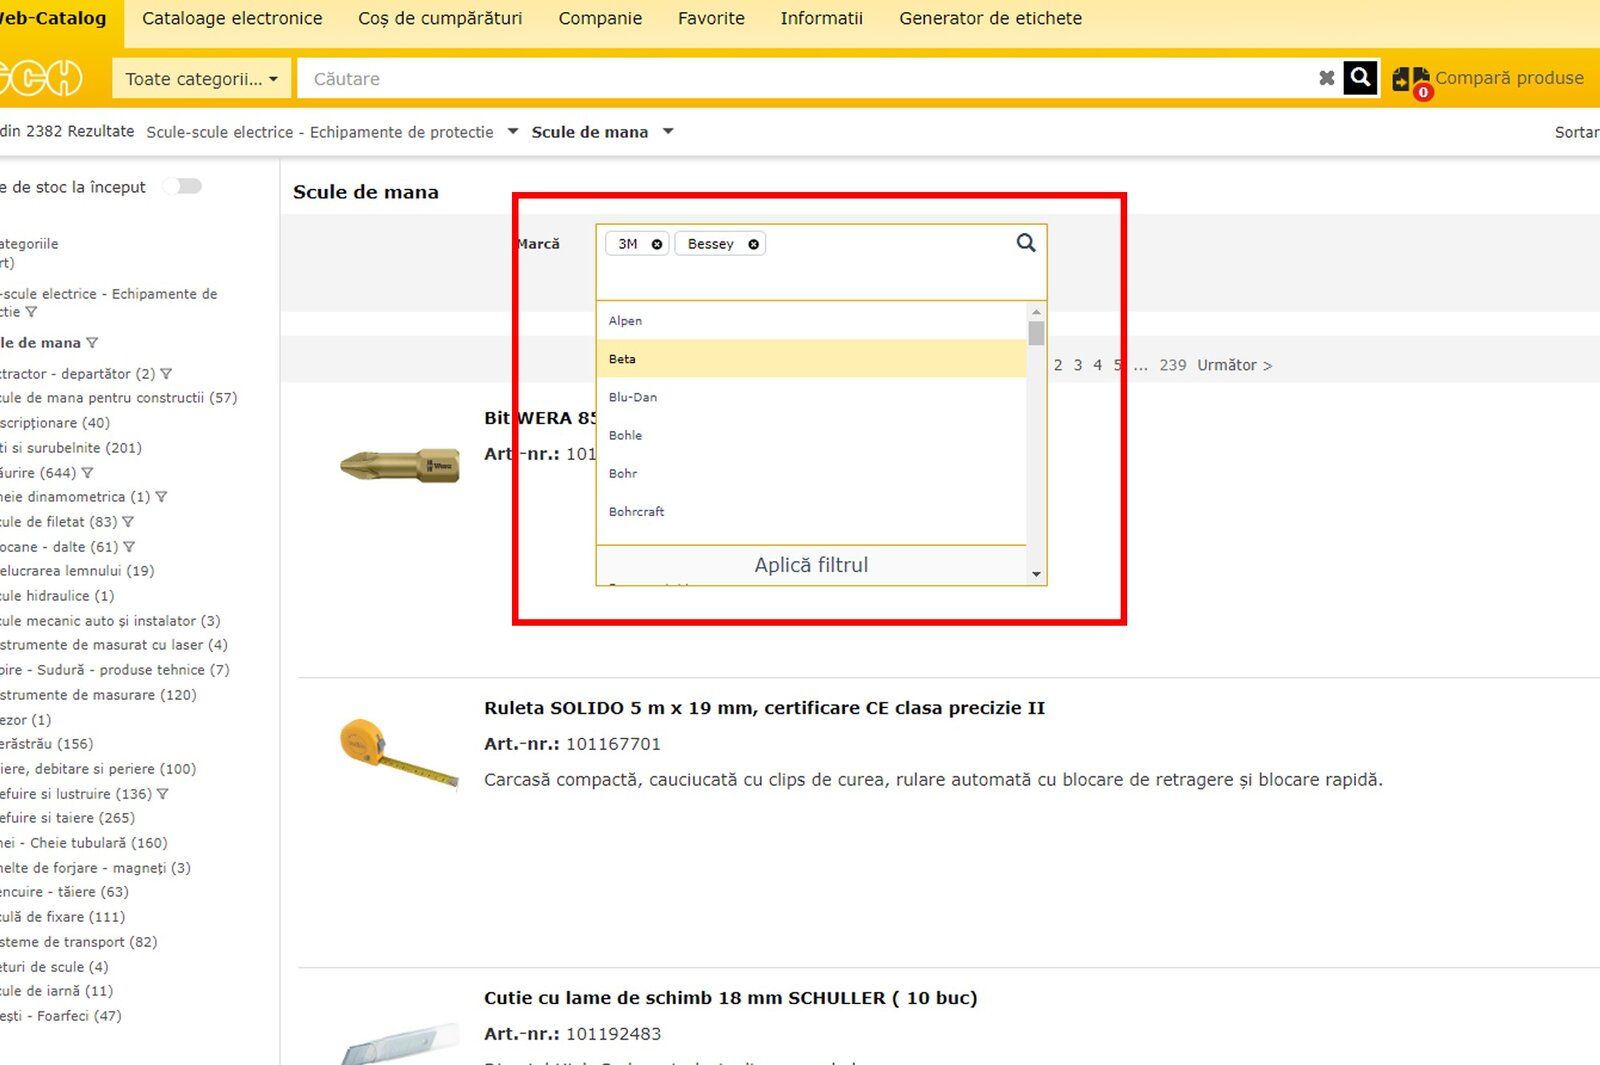Open Cataloage electronice menu
This screenshot has height=1065, width=1600.
[x=232, y=18]
